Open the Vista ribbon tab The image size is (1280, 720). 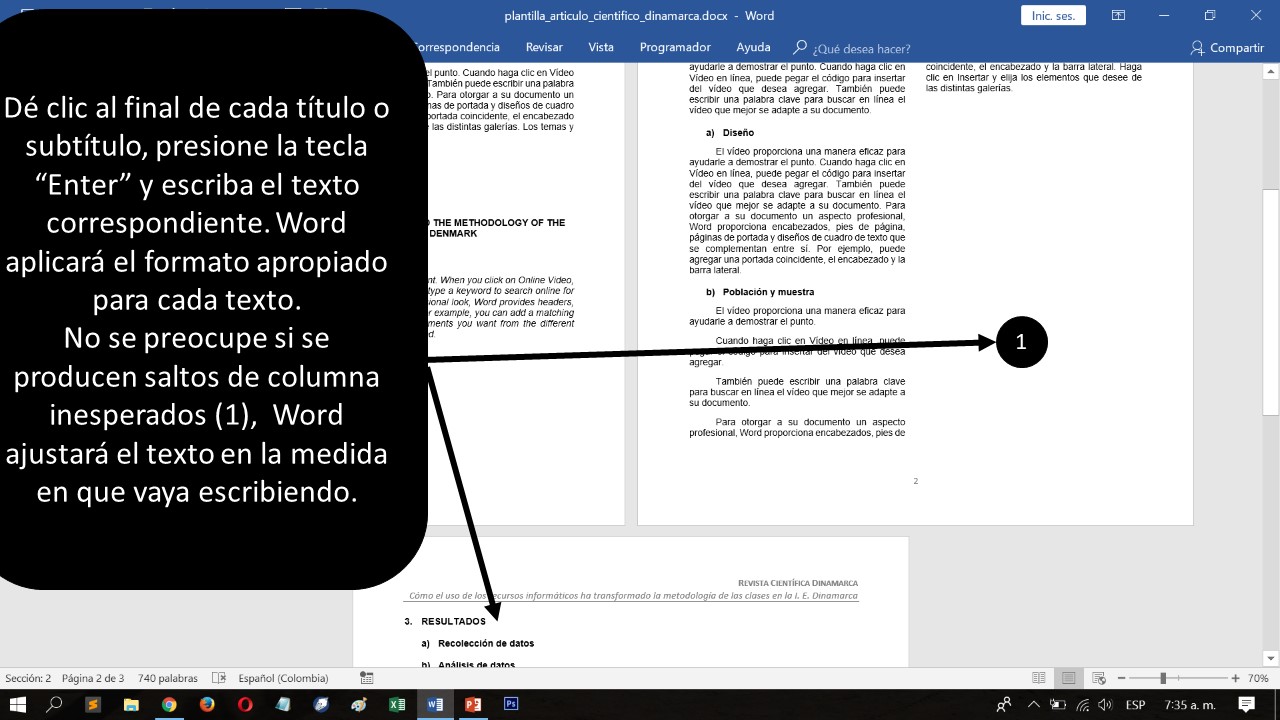pyautogui.click(x=601, y=47)
